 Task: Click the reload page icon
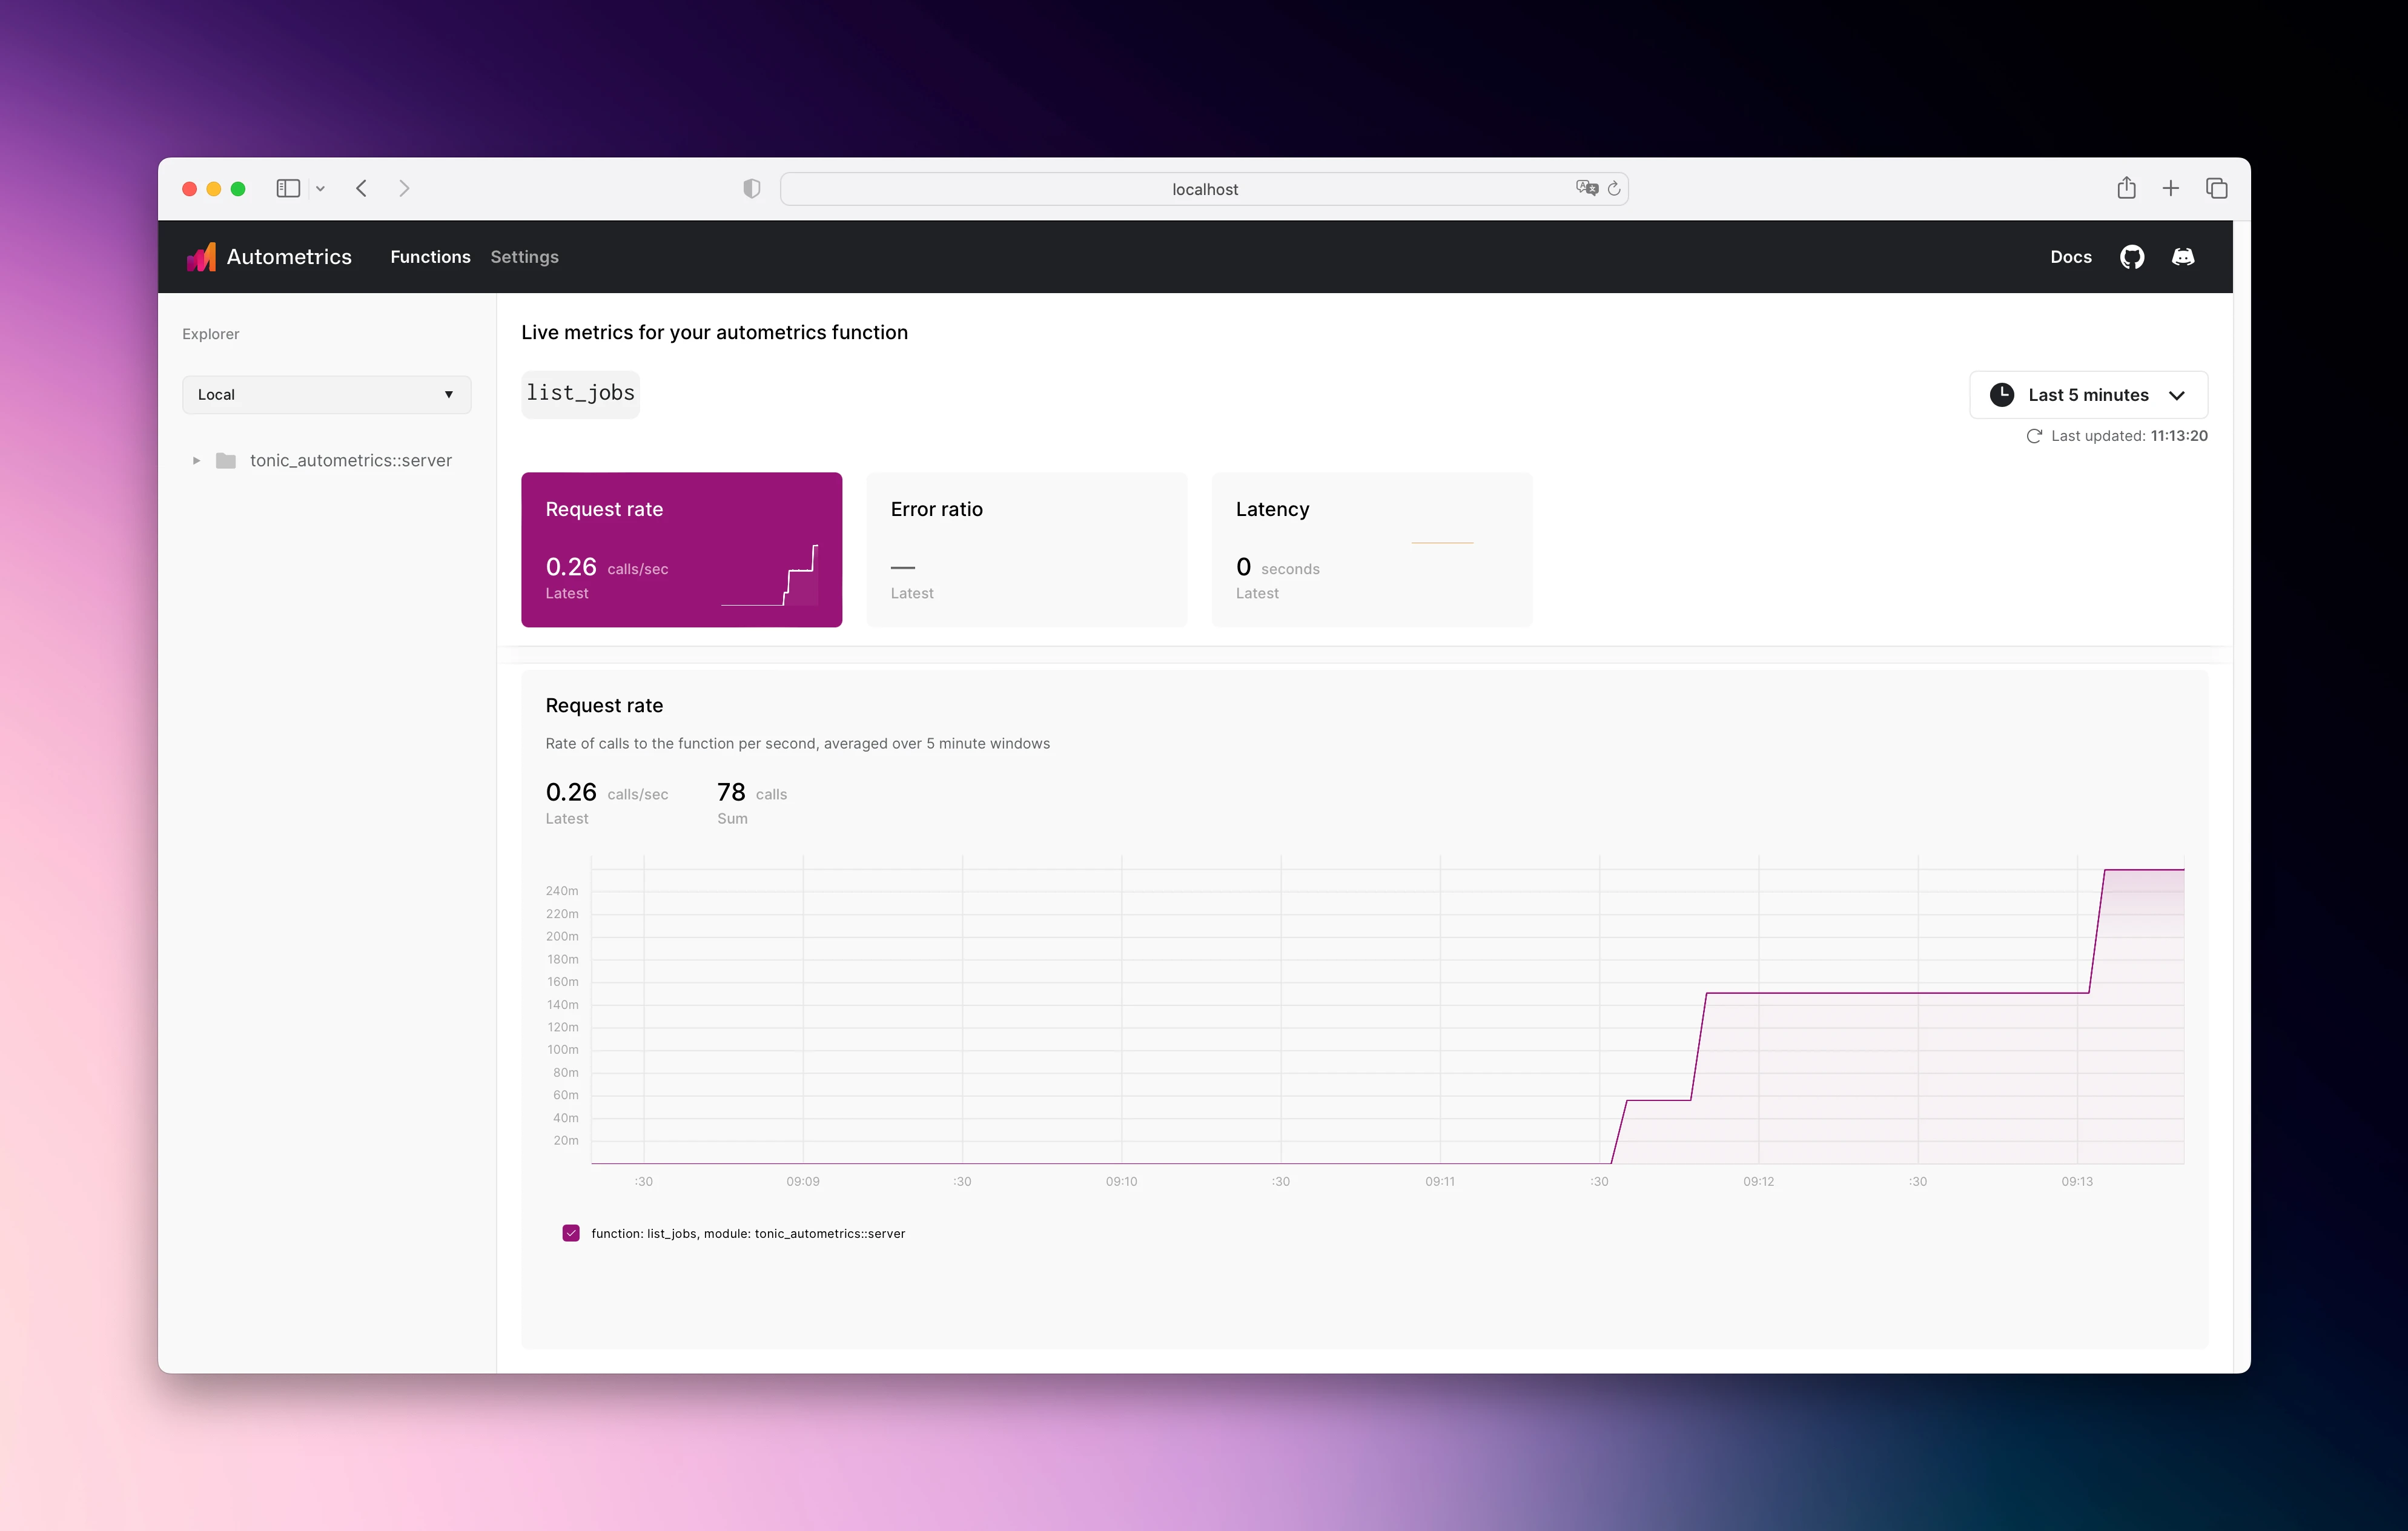tap(1613, 188)
